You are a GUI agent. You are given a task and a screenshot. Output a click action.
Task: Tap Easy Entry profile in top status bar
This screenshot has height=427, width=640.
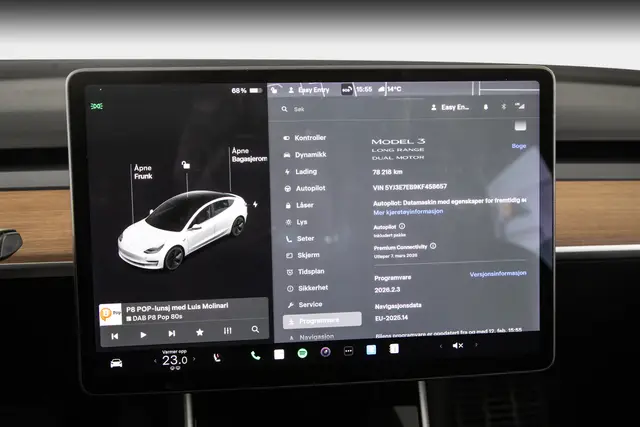pos(309,90)
